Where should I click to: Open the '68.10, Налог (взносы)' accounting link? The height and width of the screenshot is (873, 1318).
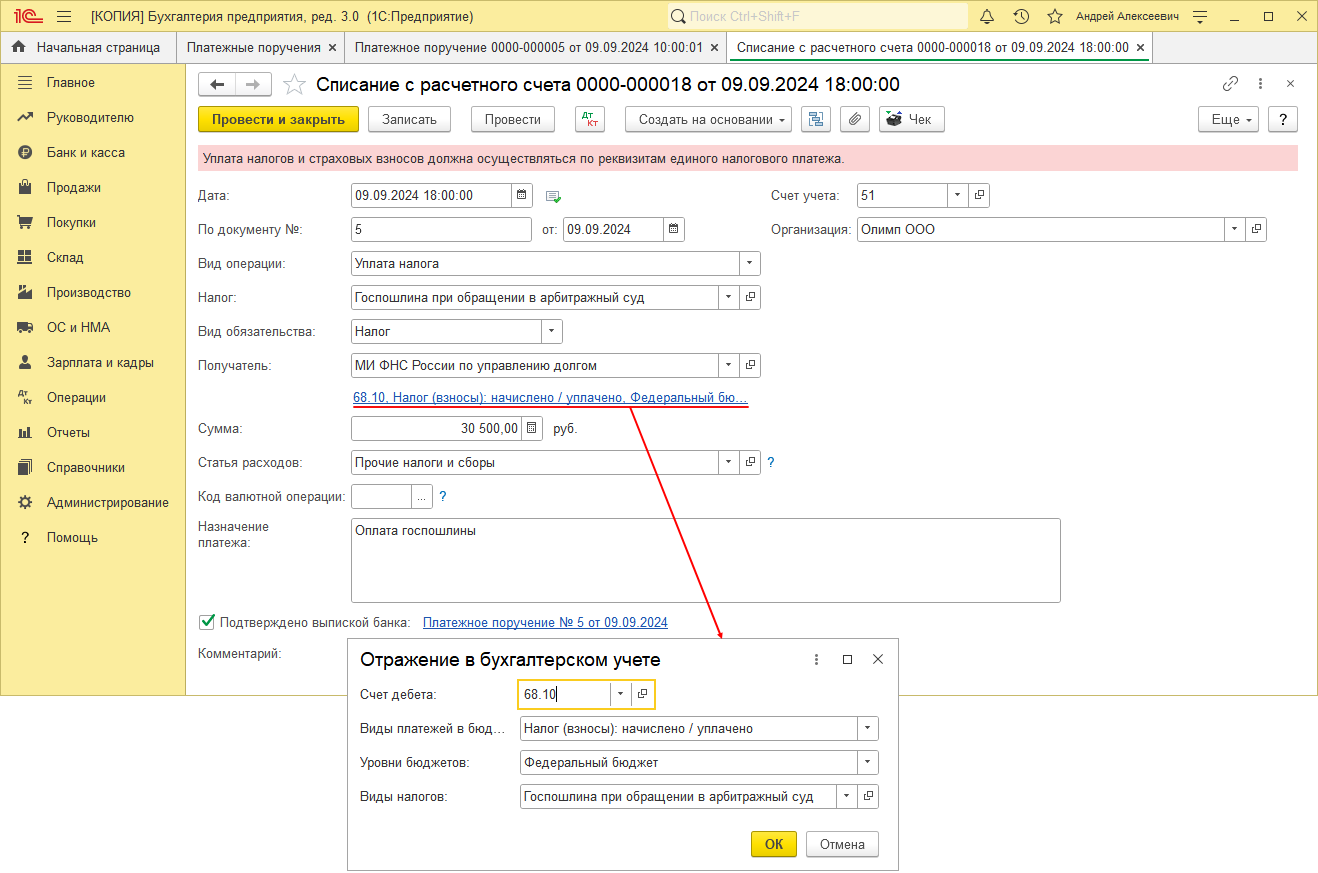(550, 398)
